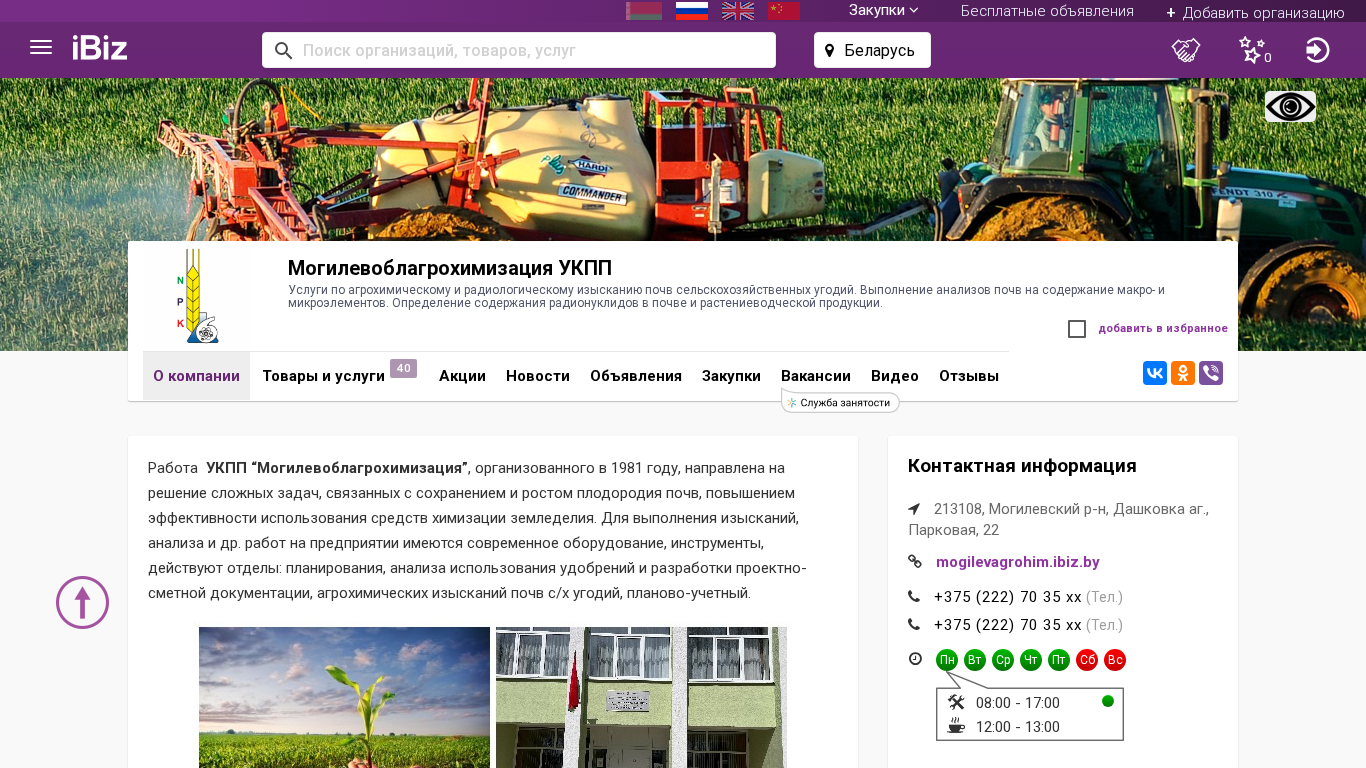Screen dimensions: 1366x768
Task: Click the clock working-hours icon
Action: [915, 659]
